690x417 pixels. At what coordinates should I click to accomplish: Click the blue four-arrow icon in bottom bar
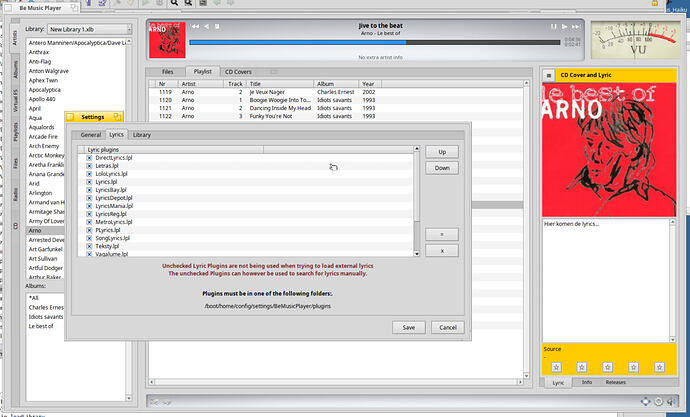click(x=645, y=401)
